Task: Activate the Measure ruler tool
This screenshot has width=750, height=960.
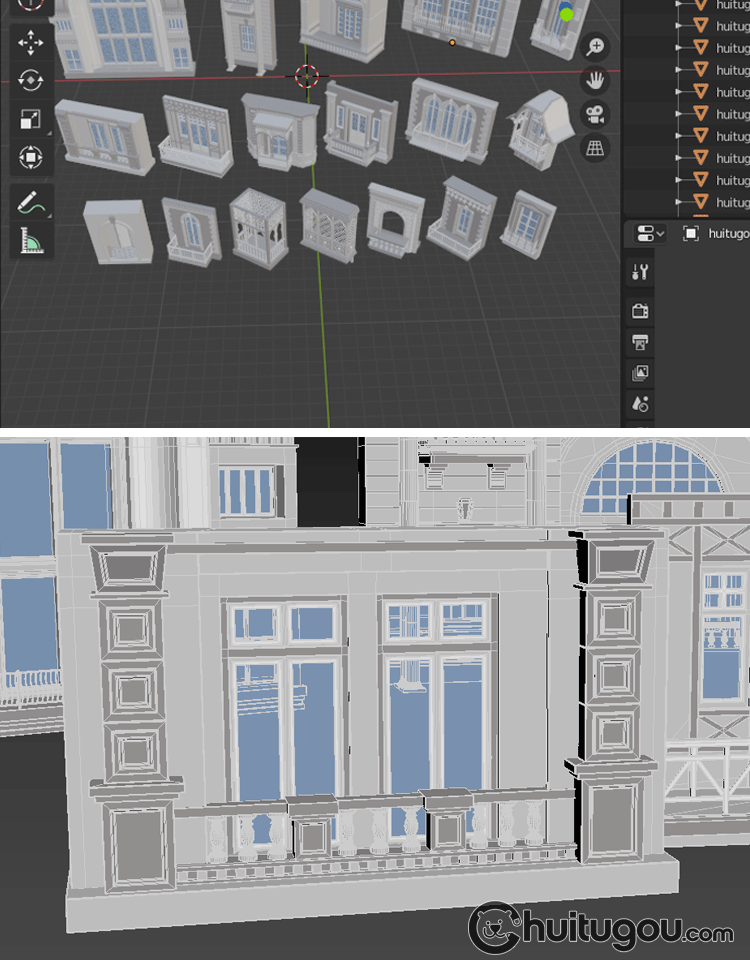Action: point(31,241)
